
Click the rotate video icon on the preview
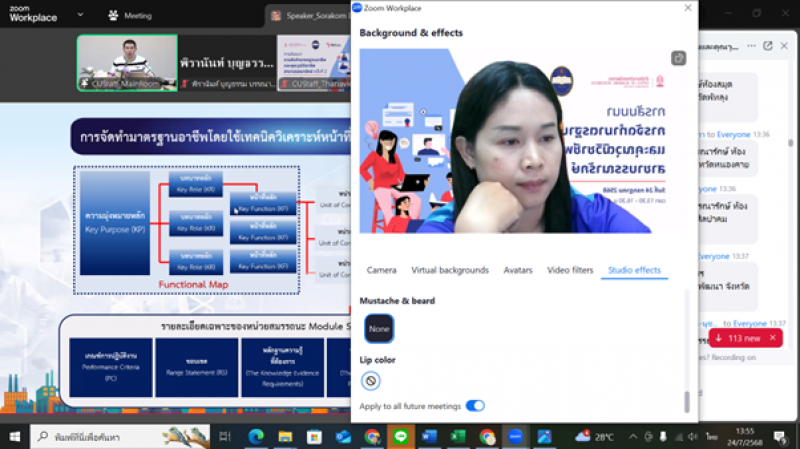pyautogui.click(x=679, y=58)
